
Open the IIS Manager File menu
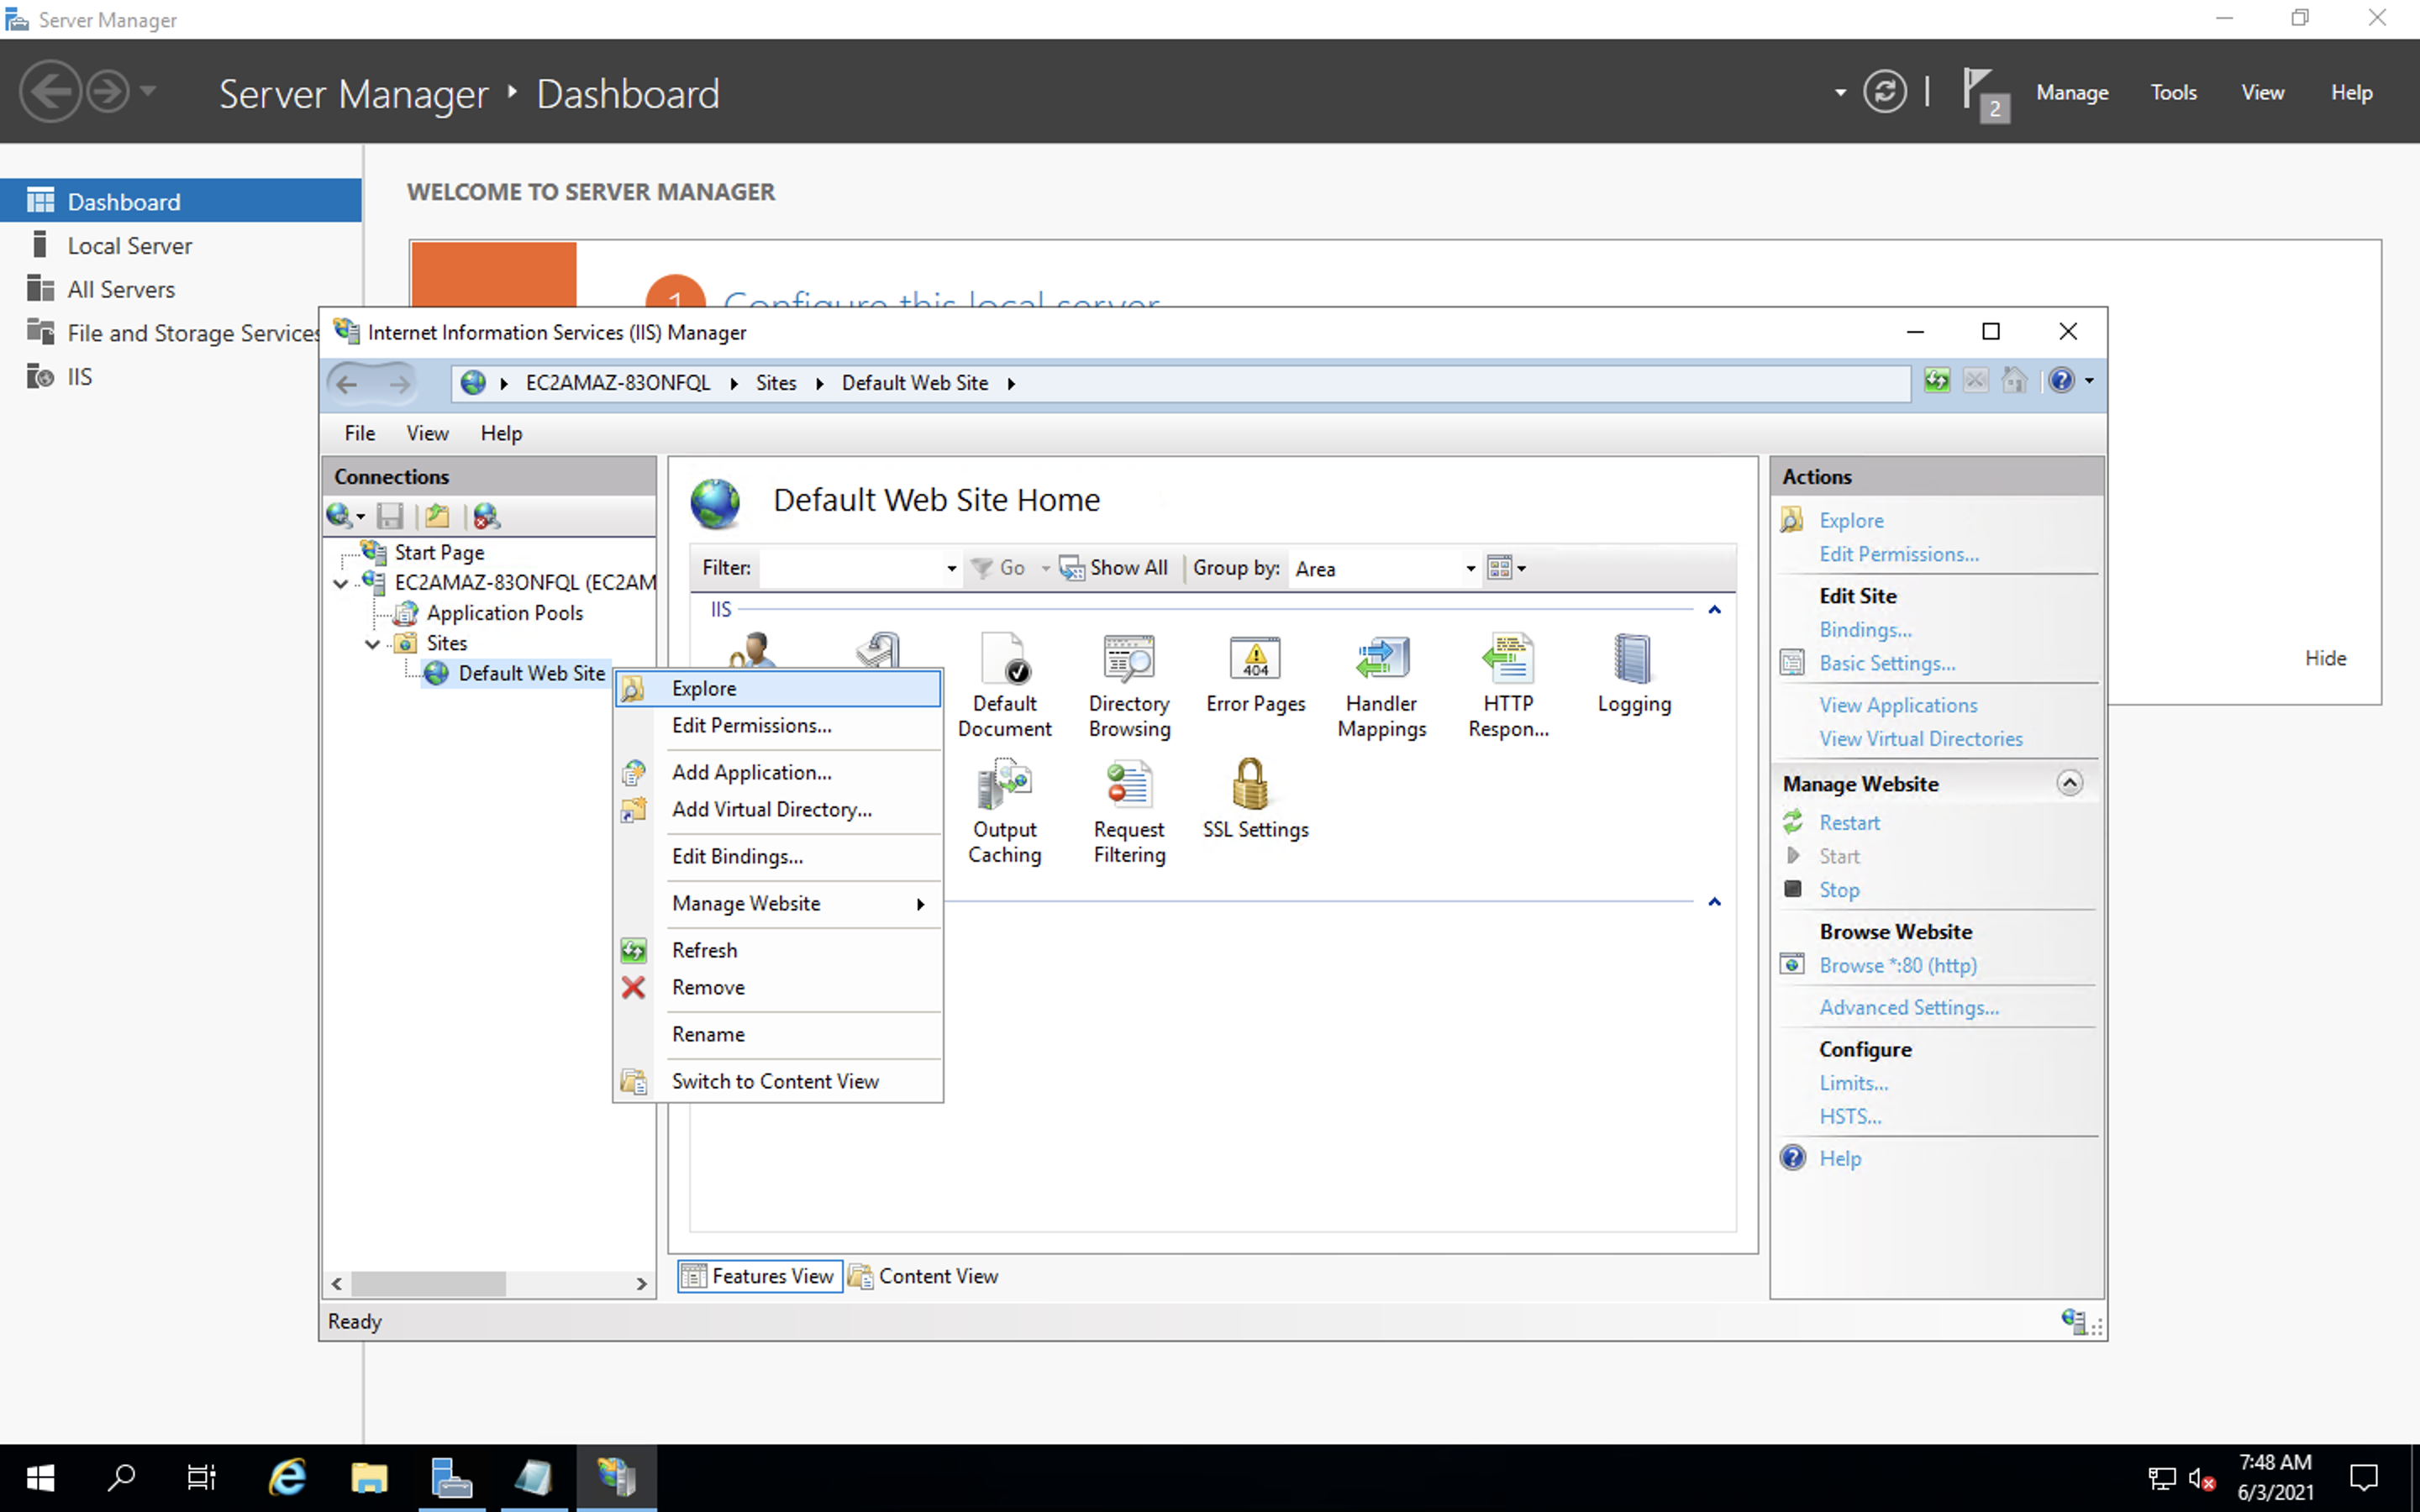click(x=360, y=433)
